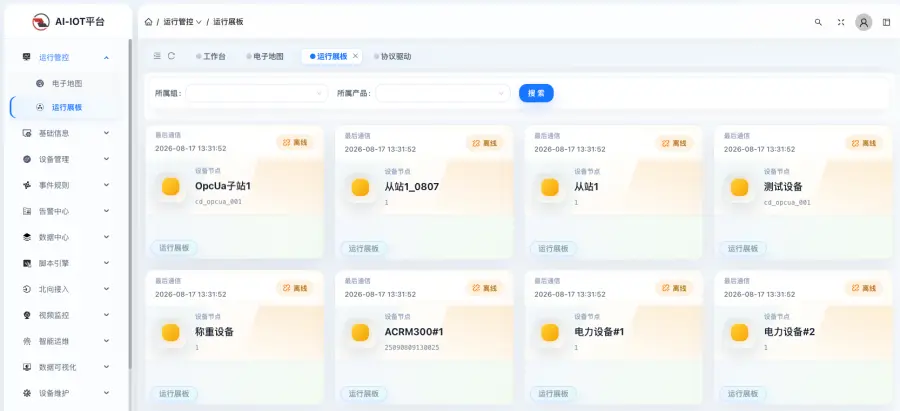Expand the 基础信息 menu chevron
Image resolution: width=900 pixels, height=411 pixels.
tap(106, 133)
